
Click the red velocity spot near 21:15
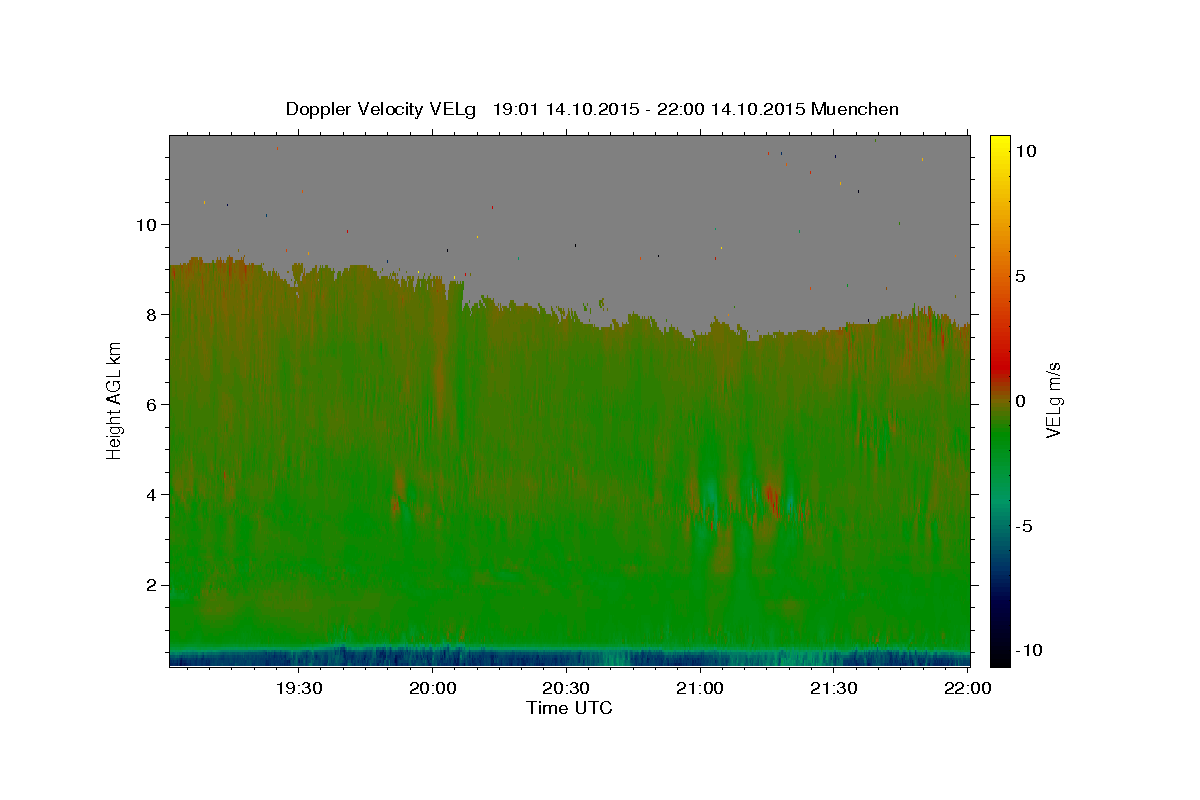771,495
